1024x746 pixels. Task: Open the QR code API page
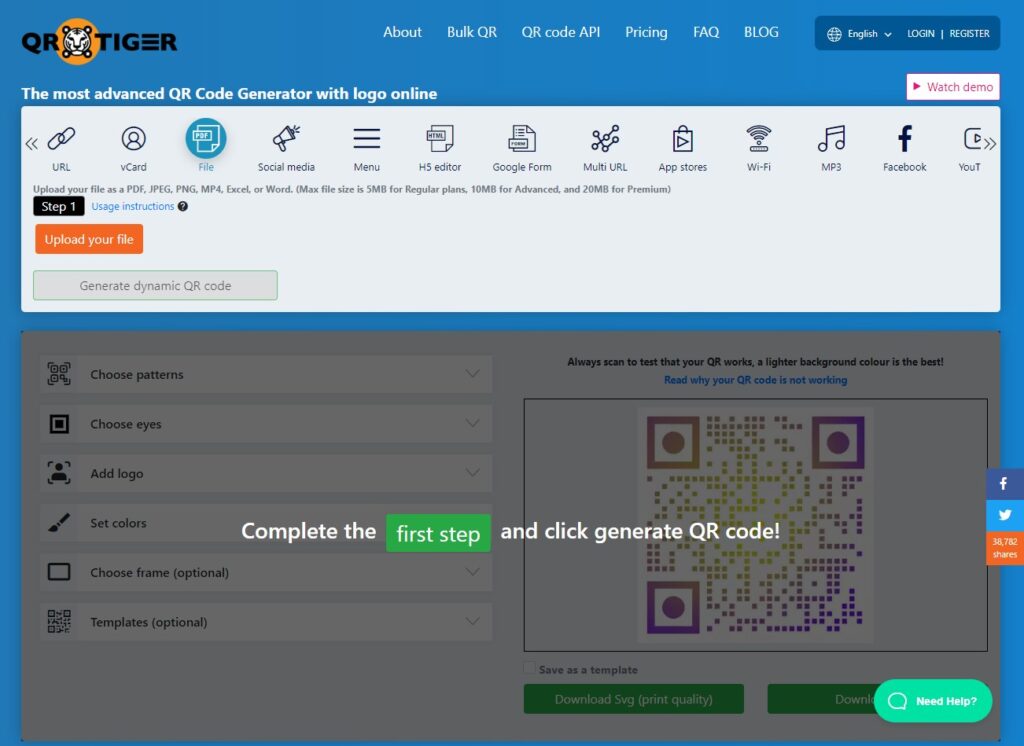560,32
